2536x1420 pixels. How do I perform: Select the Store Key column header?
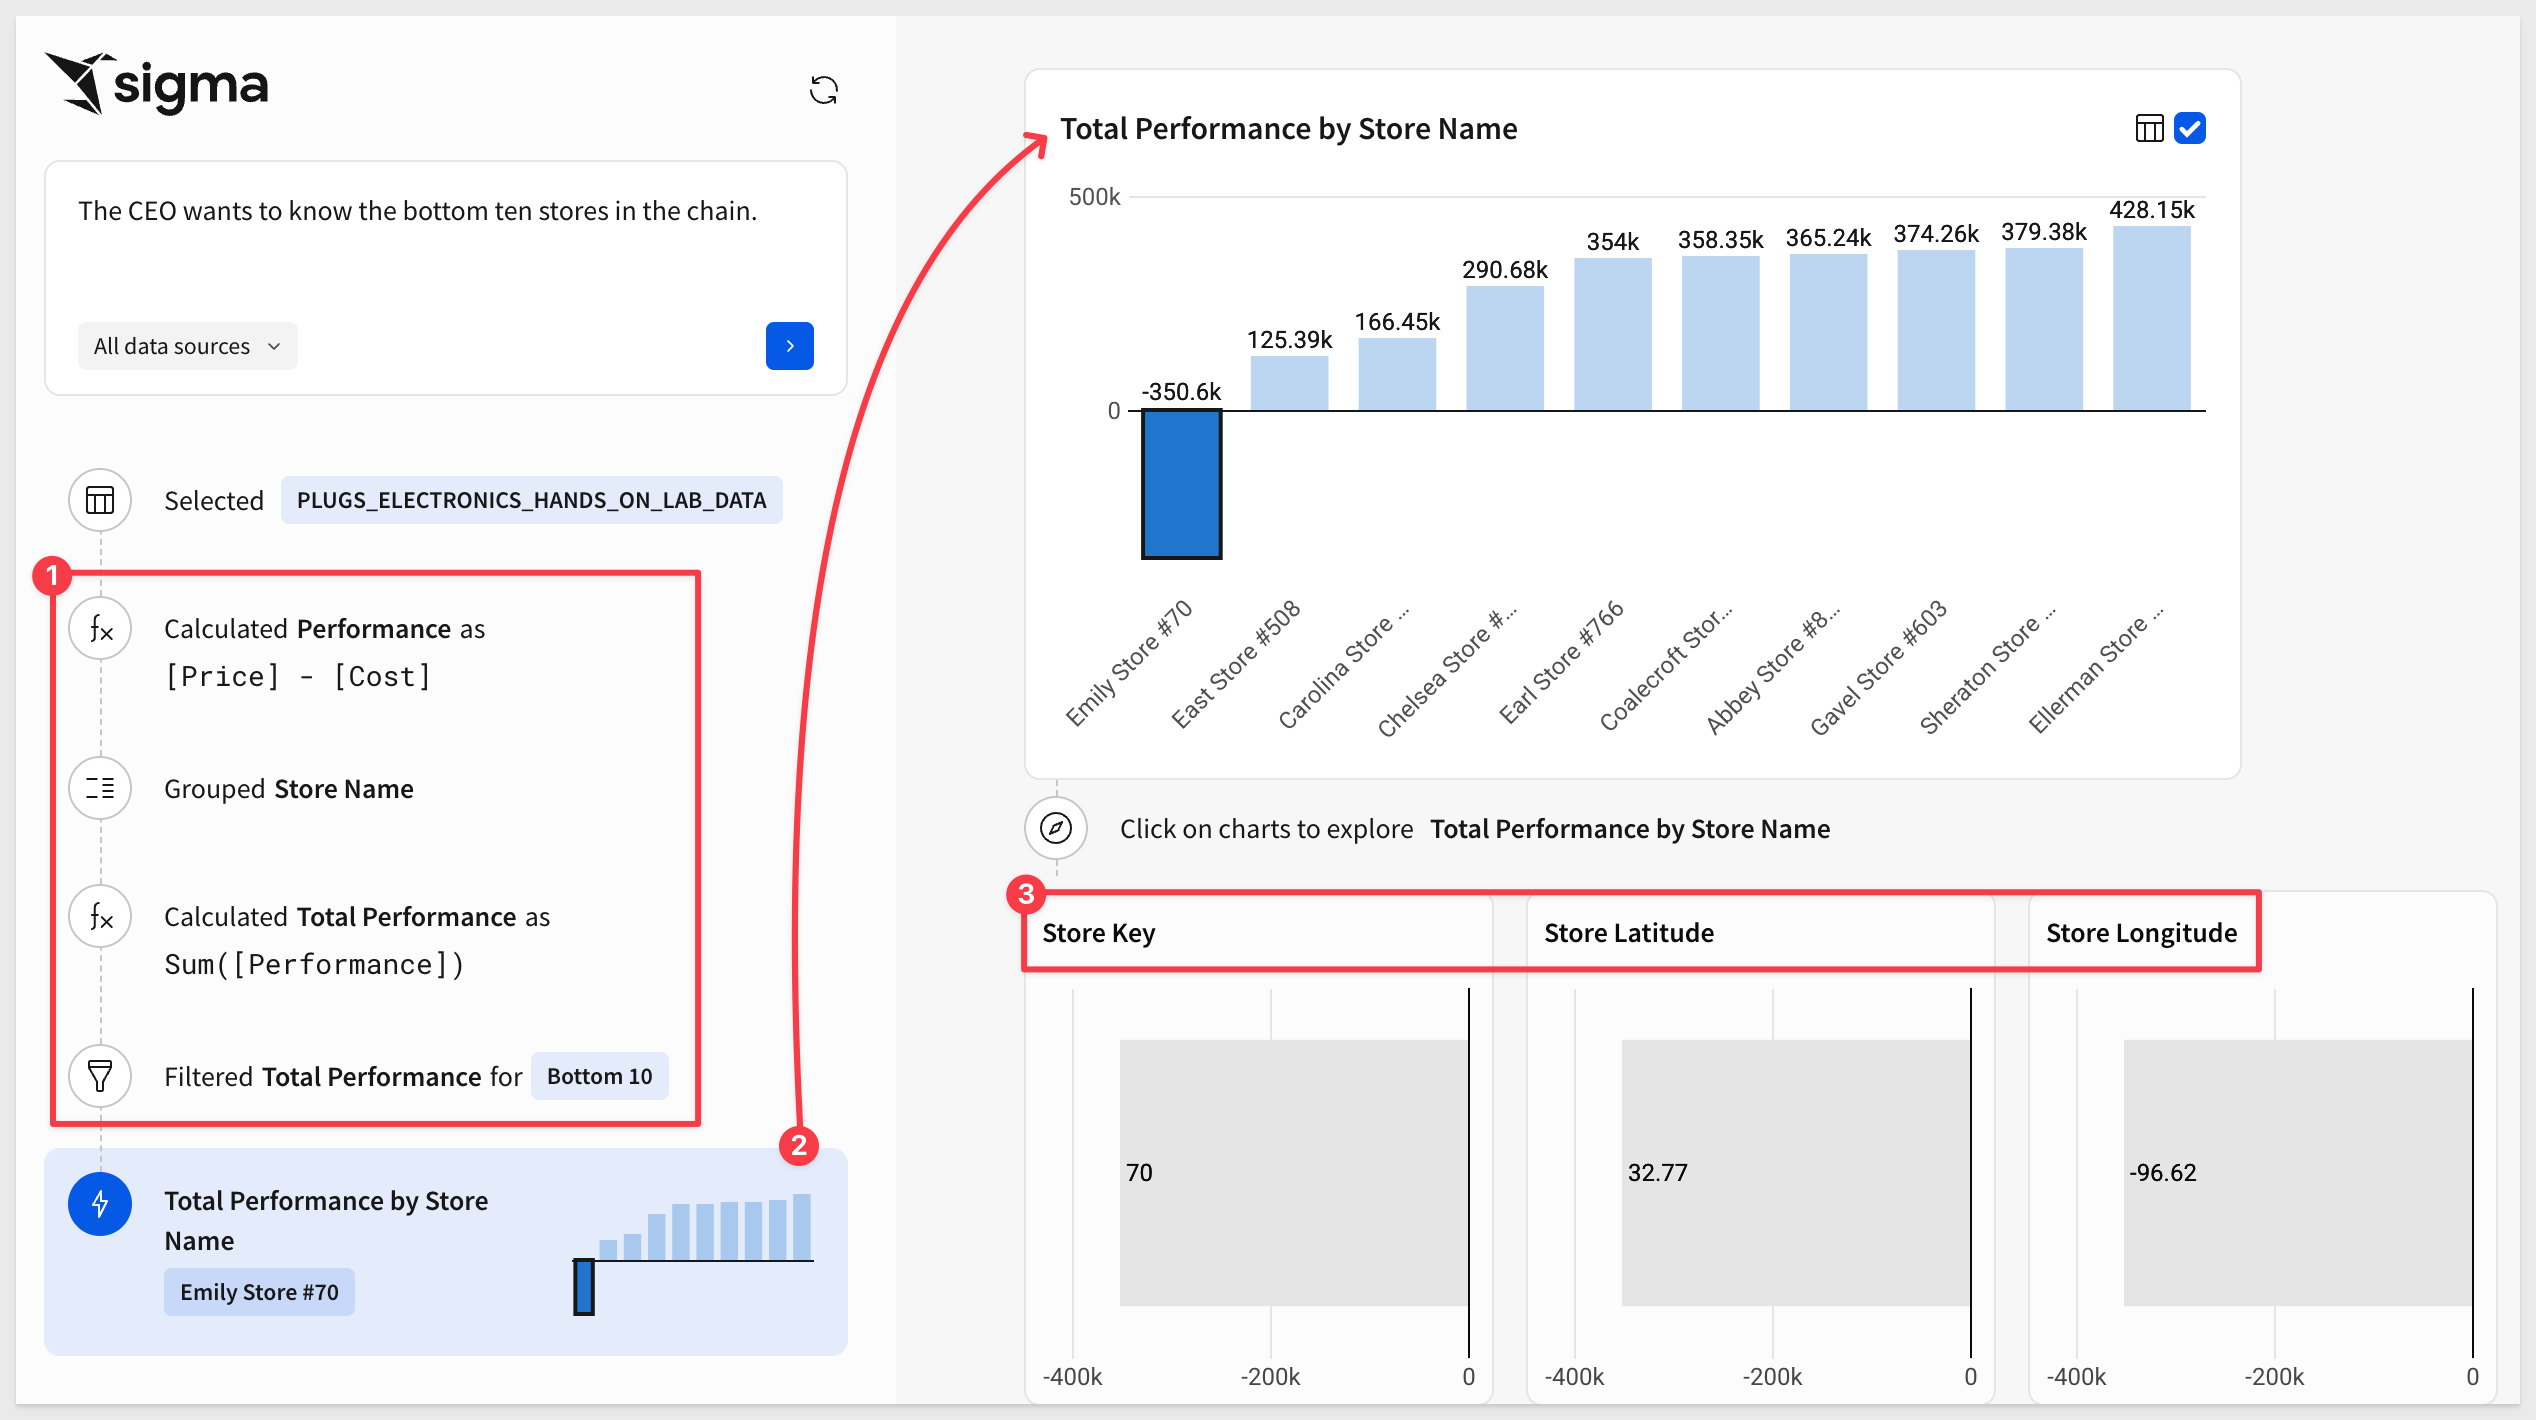click(x=1098, y=933)
